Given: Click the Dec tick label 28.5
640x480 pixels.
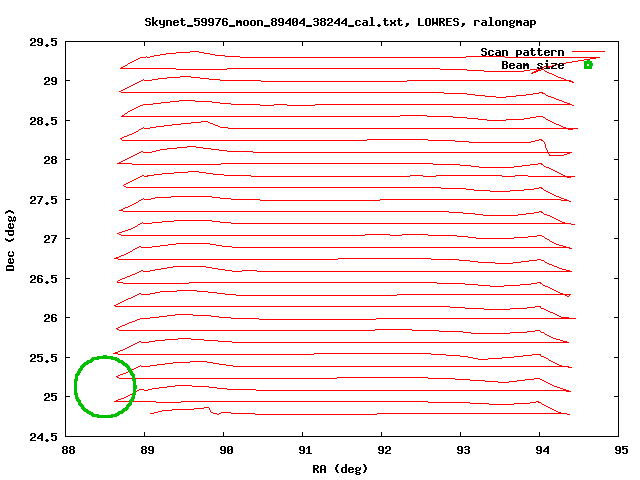Looking at the screenshot, I should (43, 121).
